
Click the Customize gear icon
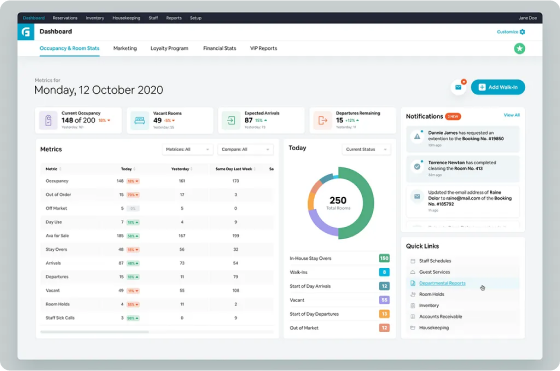[522, 32]
